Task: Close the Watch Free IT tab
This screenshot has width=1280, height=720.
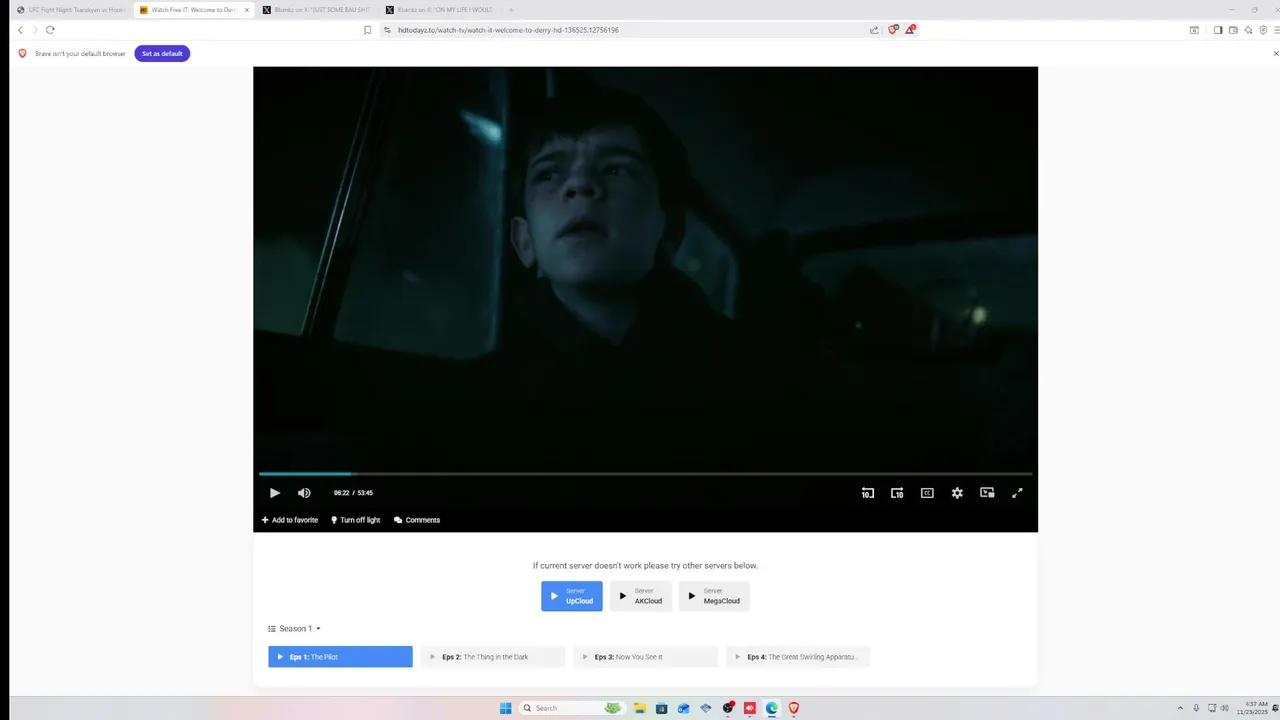Action: 247,10
